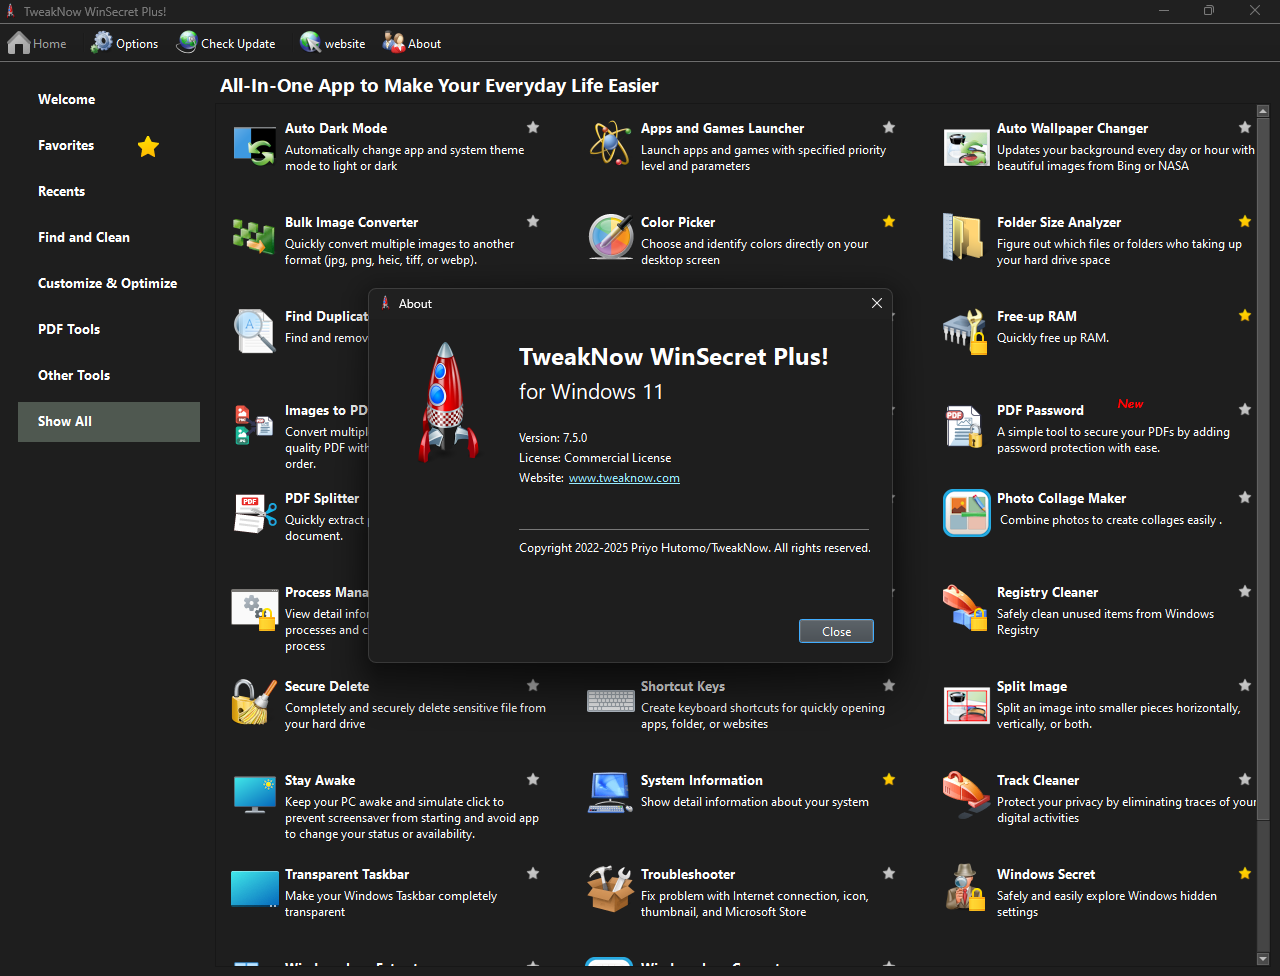Toggle favorite star for PDF Password
Viewport: 1280px width, 976px height.
(1245, 409)
